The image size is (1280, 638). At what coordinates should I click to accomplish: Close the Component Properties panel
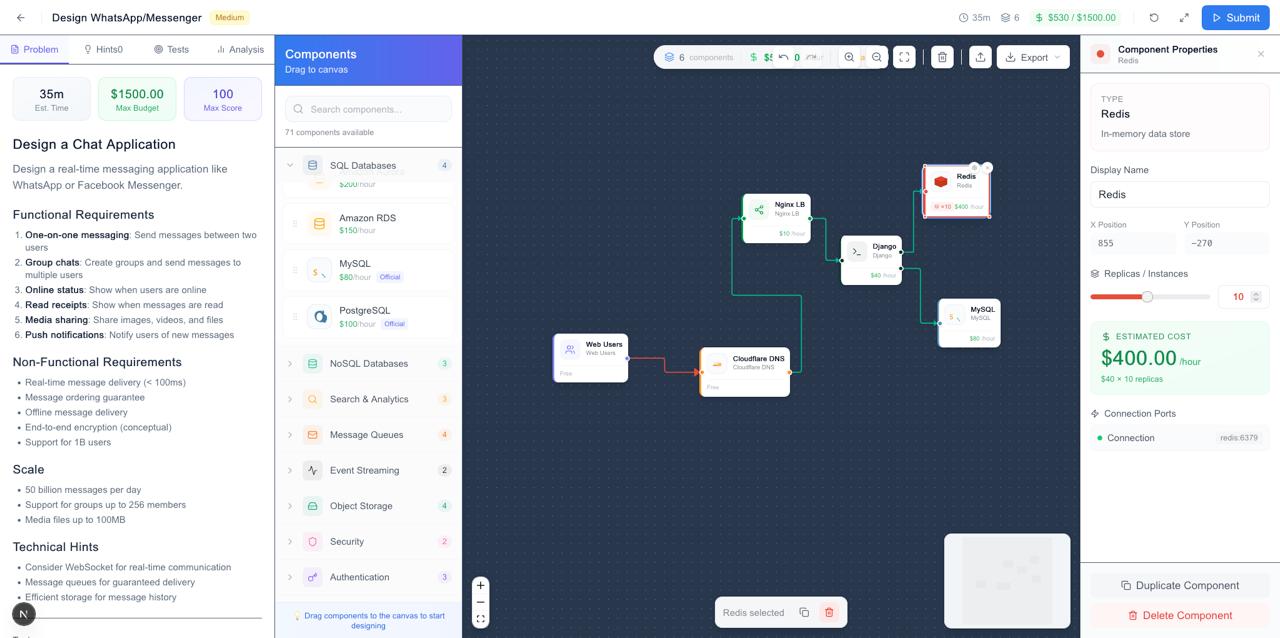pyautogui.click(x=1261, y=54)
